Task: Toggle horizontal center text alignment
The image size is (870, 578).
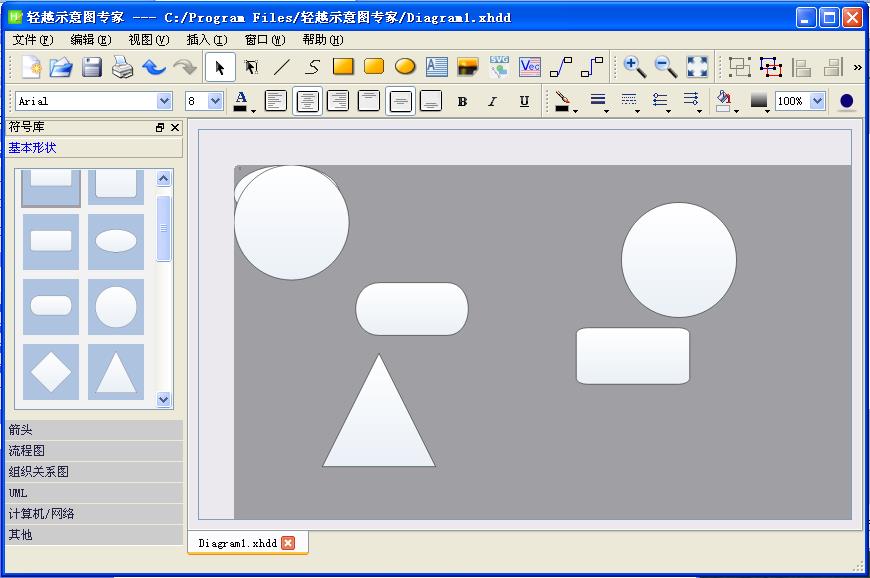Action: pos(307,101)
